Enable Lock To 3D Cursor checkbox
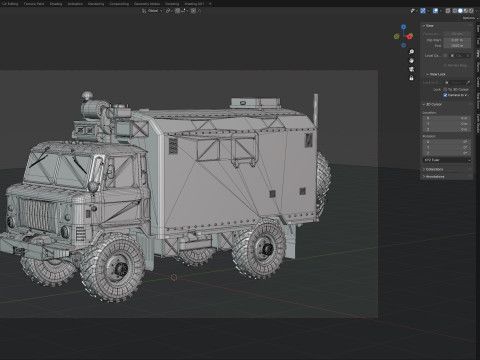Screen dimensions: 480x360 coord(445,89)
